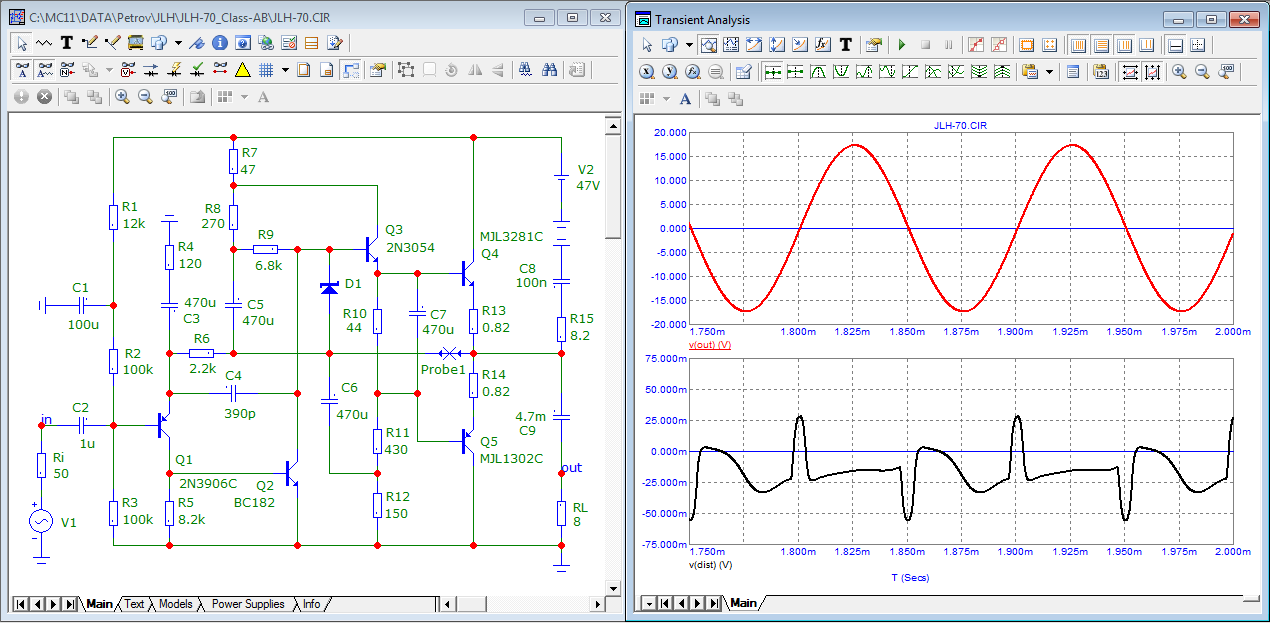Click the schematic vertical scrollbar down arrow
This screenshot has width=1270, height=623.
click(x=612, y=587)
